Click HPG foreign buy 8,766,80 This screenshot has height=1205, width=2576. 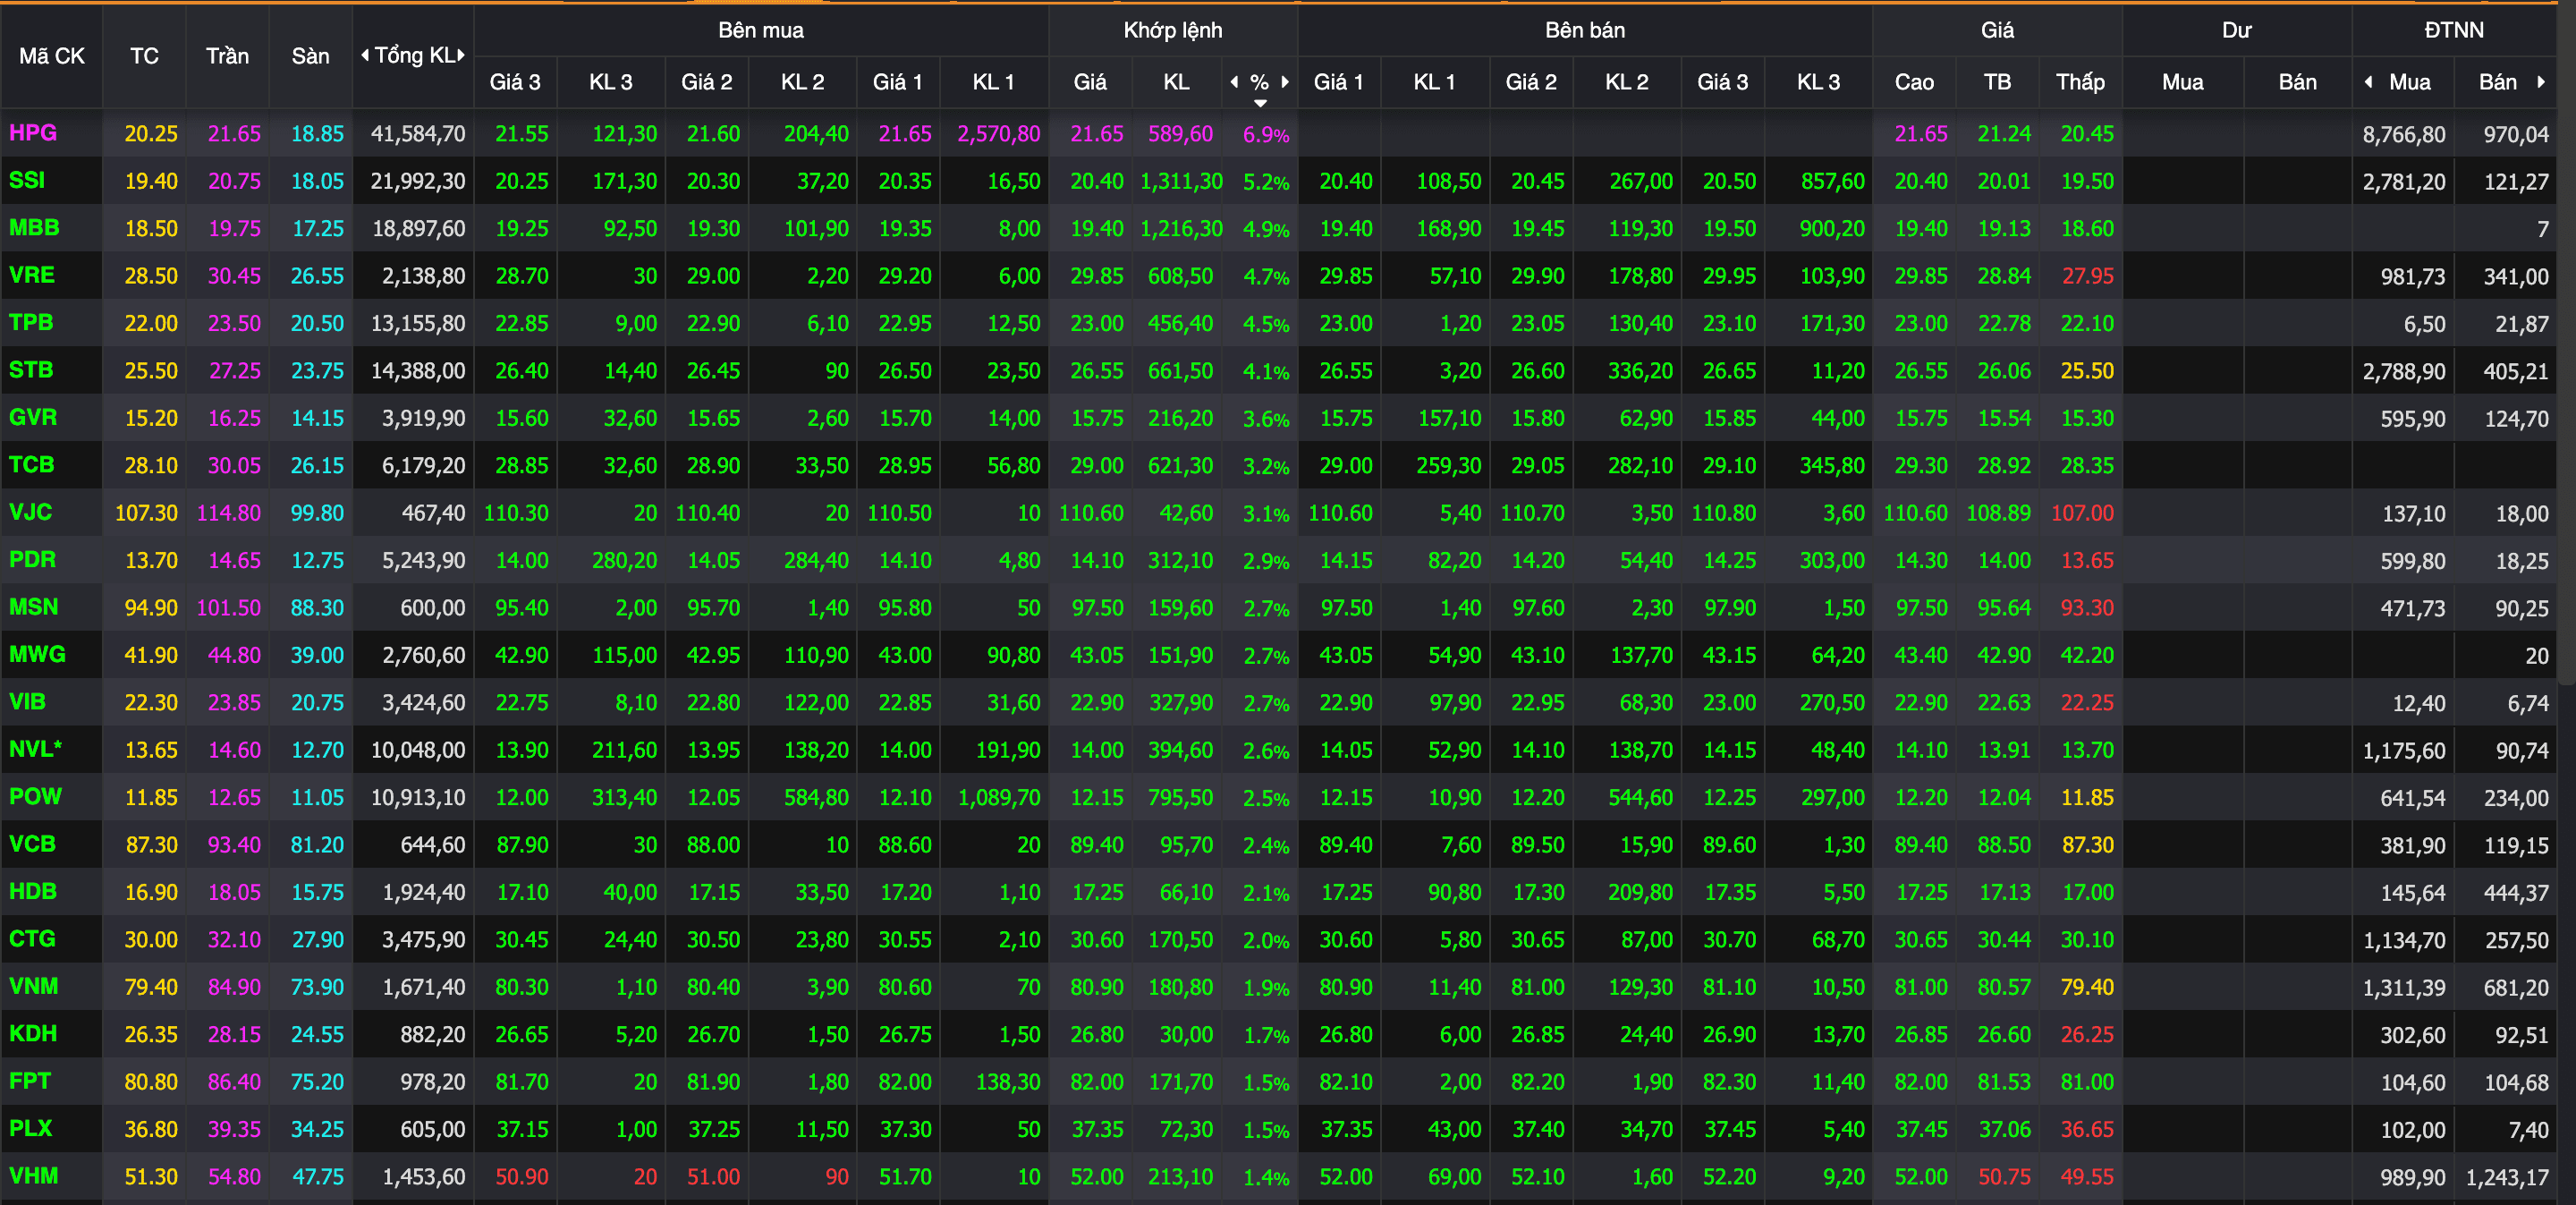[2404, 134]
